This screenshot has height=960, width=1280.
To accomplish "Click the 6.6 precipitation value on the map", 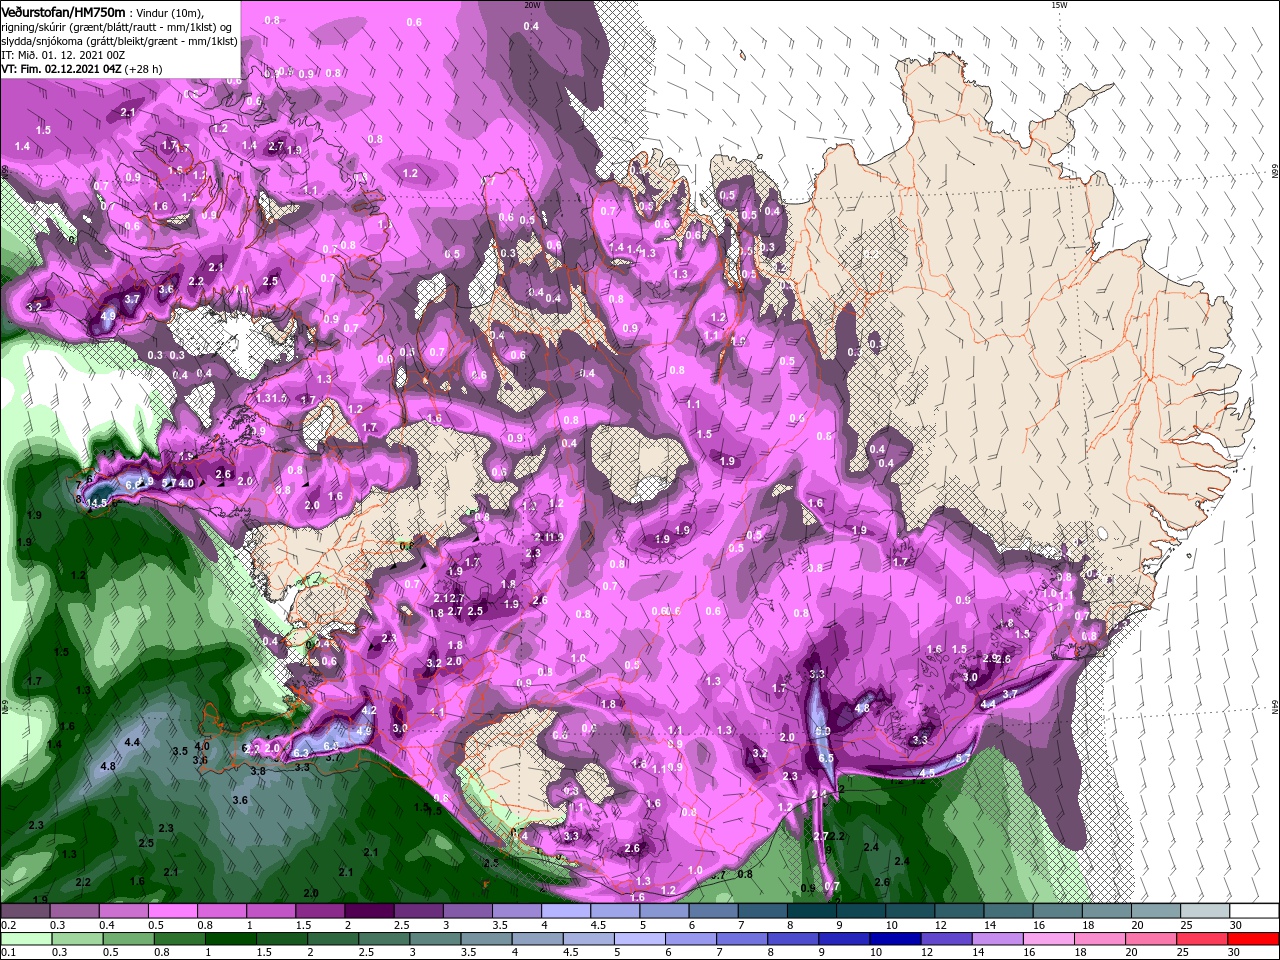I will tap(132, 484).
